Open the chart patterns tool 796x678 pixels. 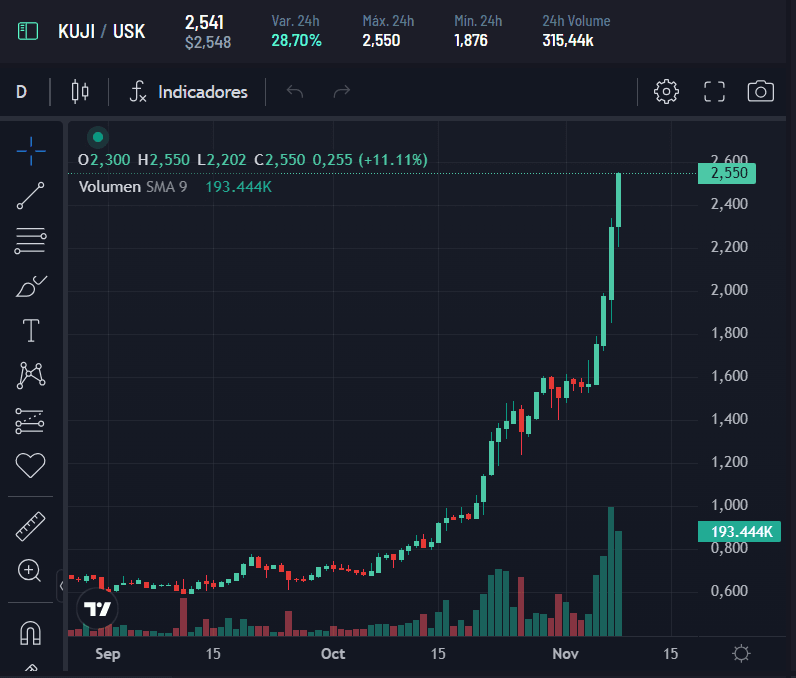(31, 375)
